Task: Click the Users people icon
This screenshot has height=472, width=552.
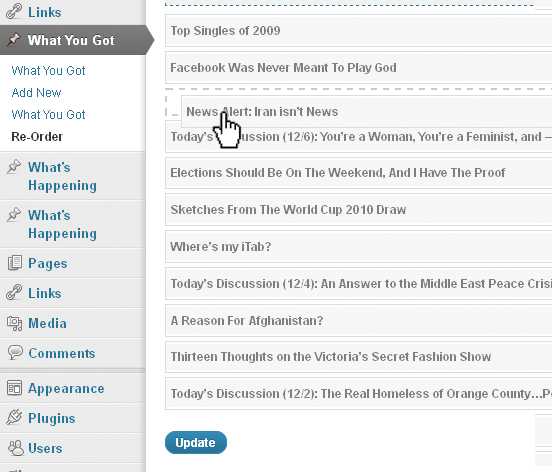Action: tap(15, 448)
